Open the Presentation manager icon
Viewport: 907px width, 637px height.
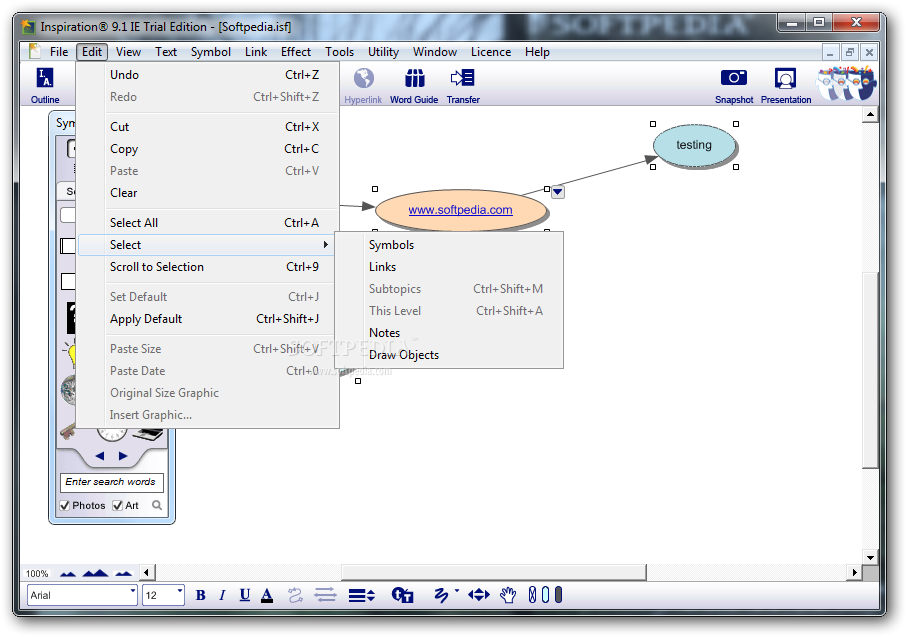(x=786, y=85)
